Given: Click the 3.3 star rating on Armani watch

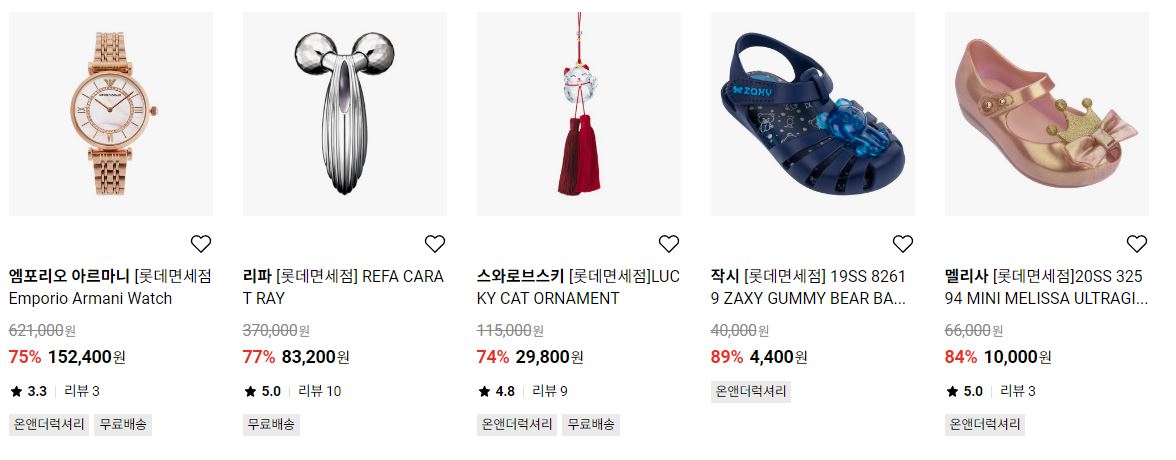Looking at the screenshot, I should [28, 391].
